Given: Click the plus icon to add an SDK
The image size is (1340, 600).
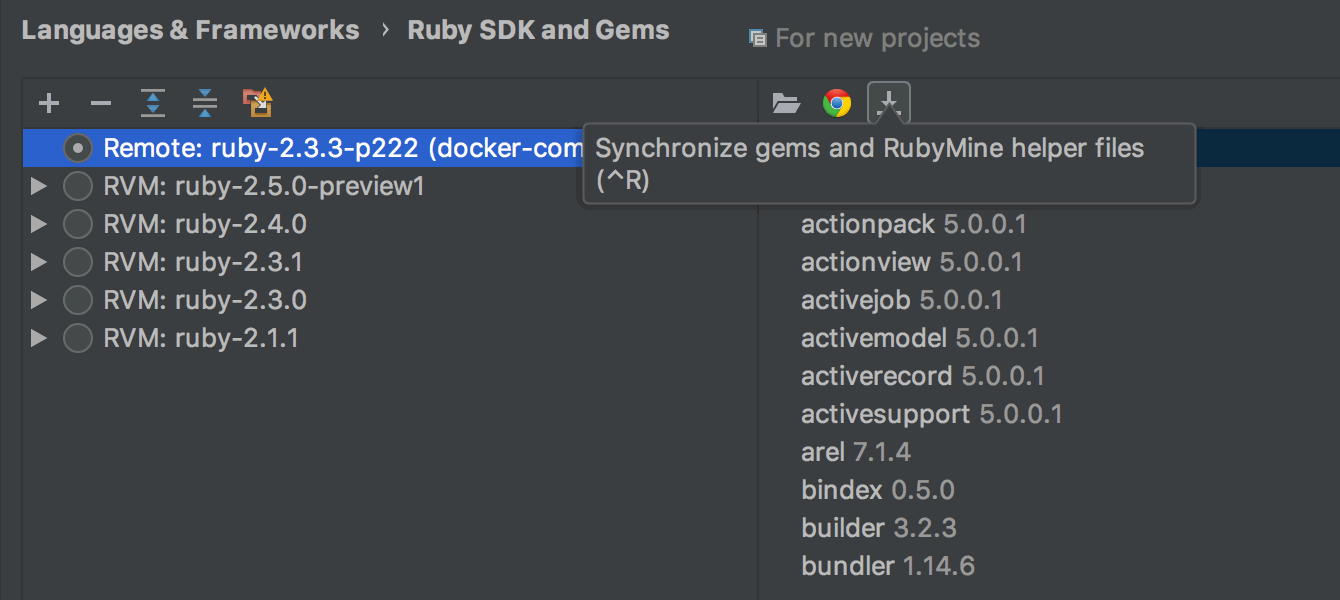Looking at the screenshot, I should point(49,103).
